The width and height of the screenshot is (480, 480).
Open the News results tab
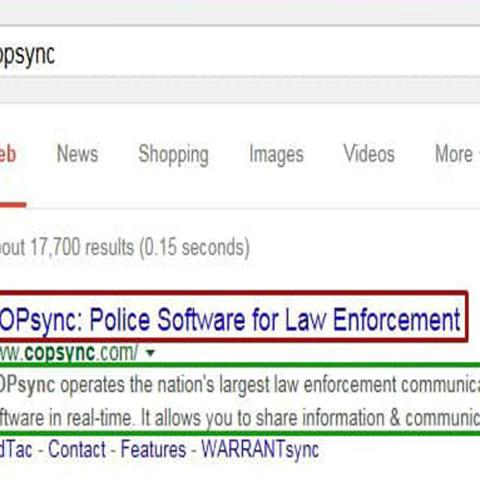[x=77, y=154]
